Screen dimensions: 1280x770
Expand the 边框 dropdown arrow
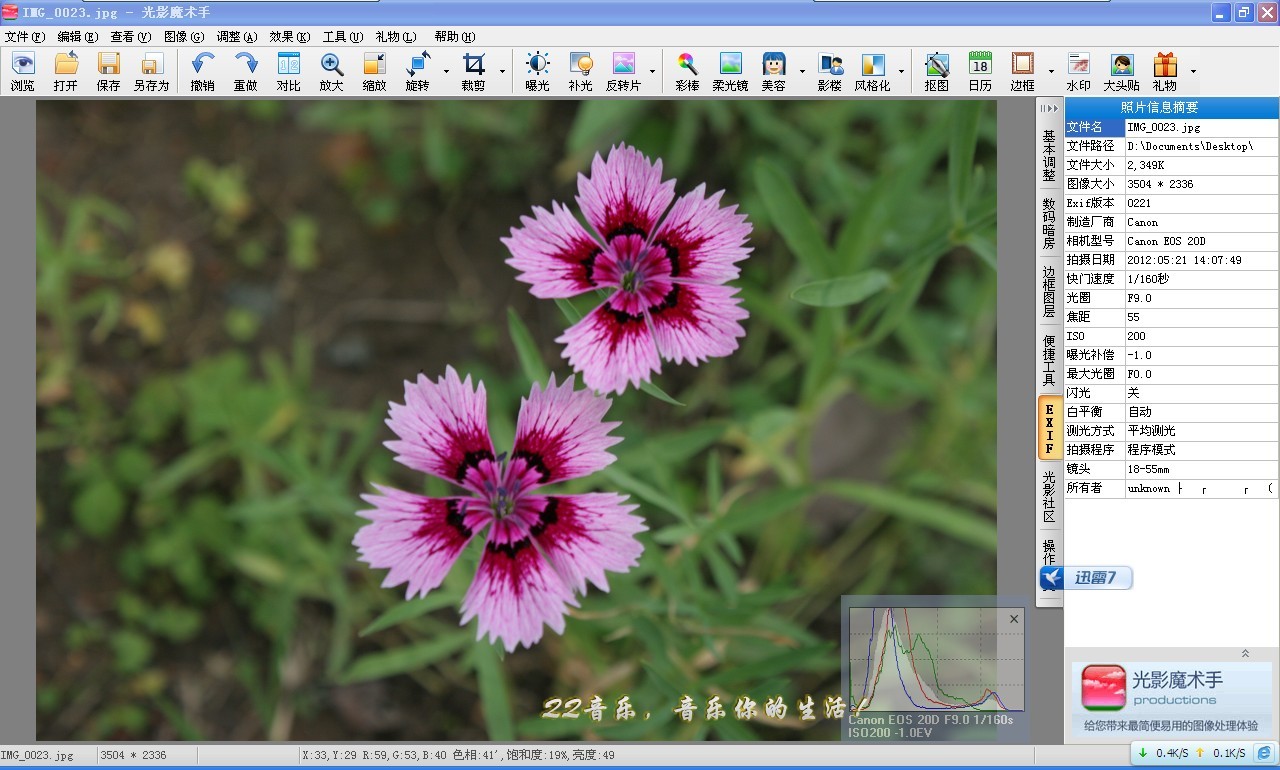click(x=1051, y=72)
